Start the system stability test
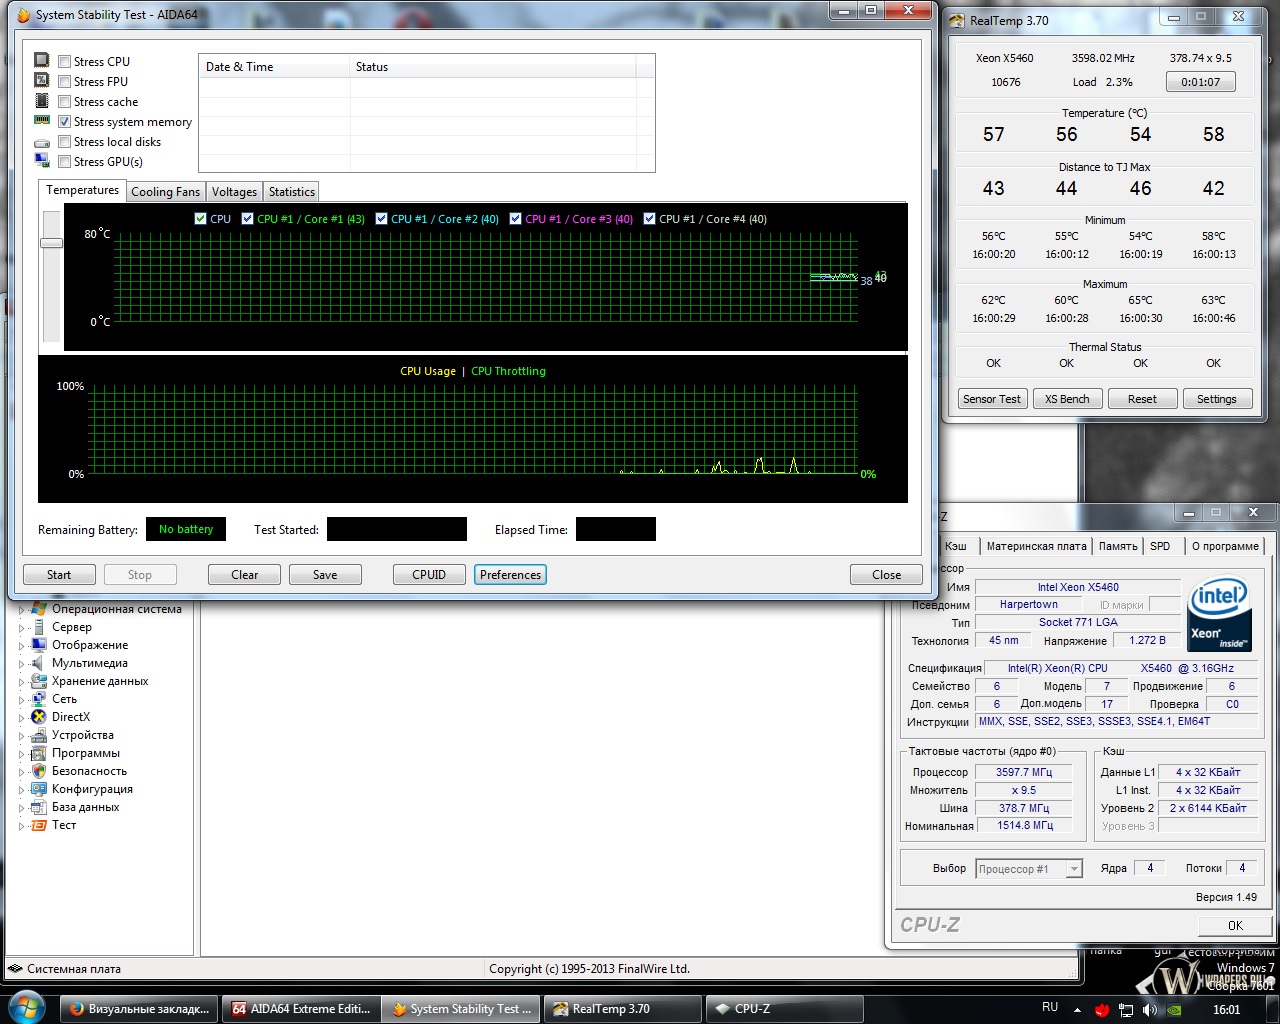The height and width of the screenshot is (1024, 1280). click(x=59, y=575)
